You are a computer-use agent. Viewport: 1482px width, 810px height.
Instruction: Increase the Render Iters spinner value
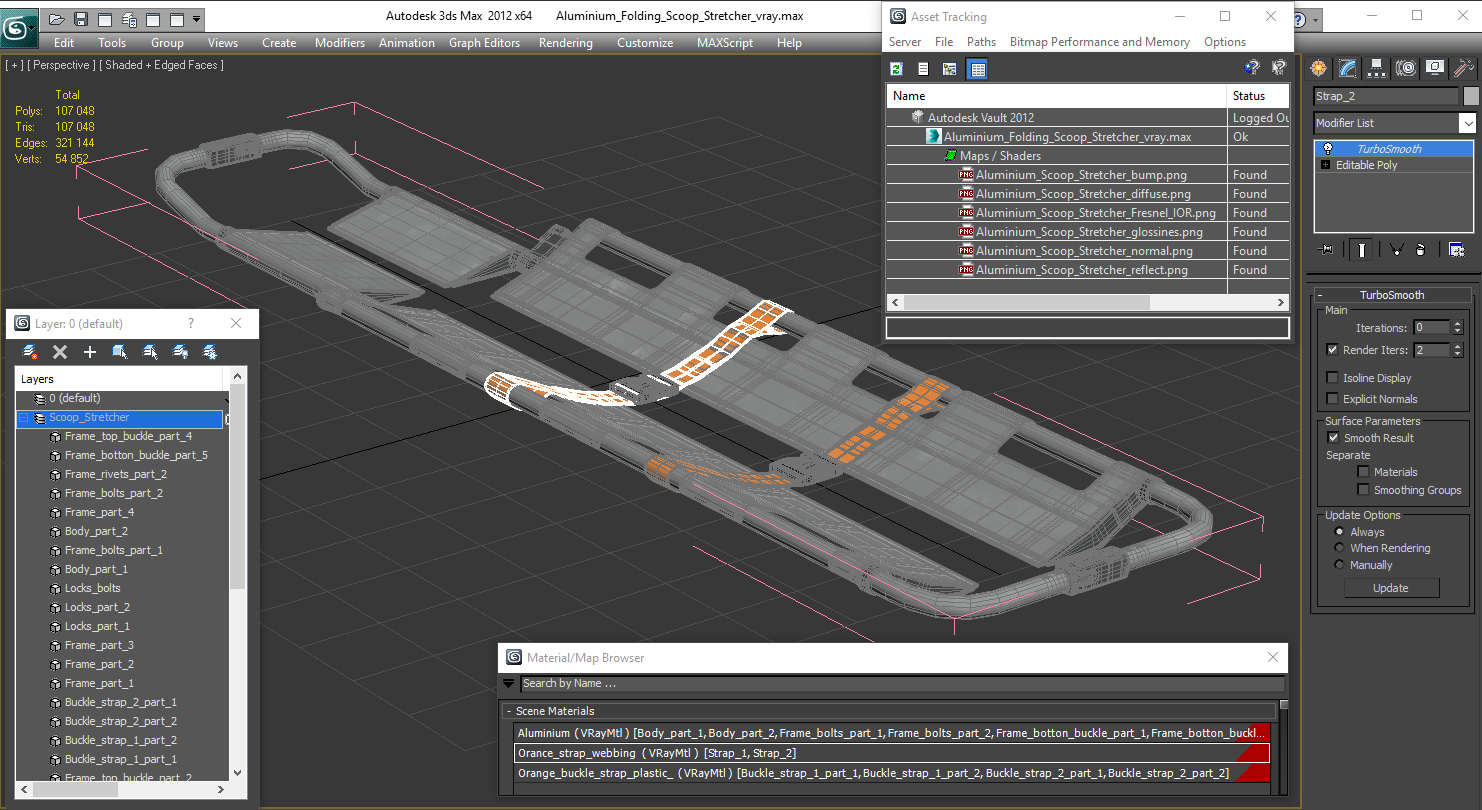[x=1457, y=346]
